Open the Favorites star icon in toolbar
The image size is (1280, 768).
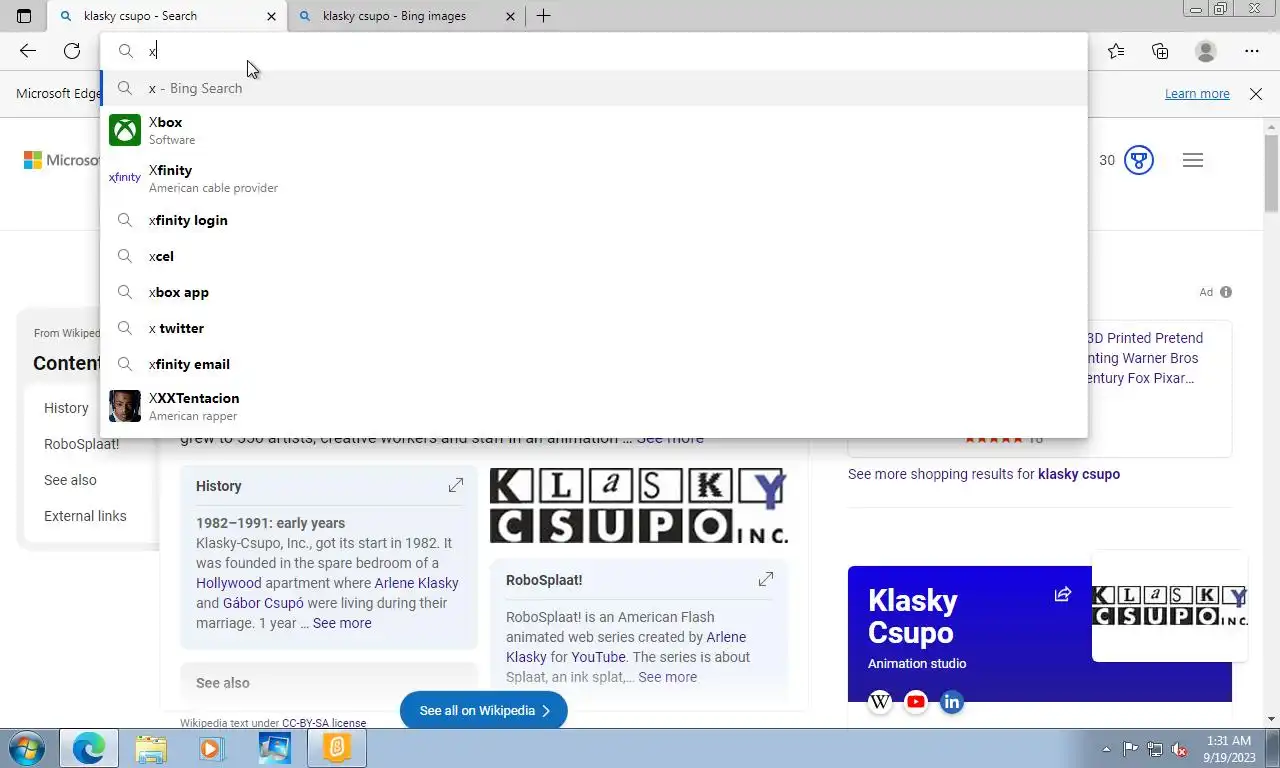tap(1116, 51)
